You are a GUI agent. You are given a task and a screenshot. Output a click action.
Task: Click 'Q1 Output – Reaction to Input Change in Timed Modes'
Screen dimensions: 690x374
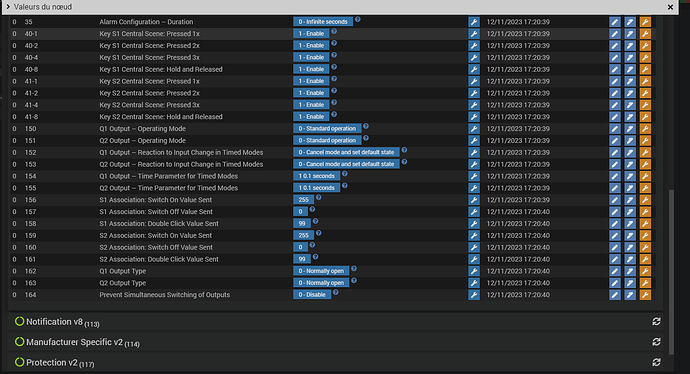[x=181, y=152]
